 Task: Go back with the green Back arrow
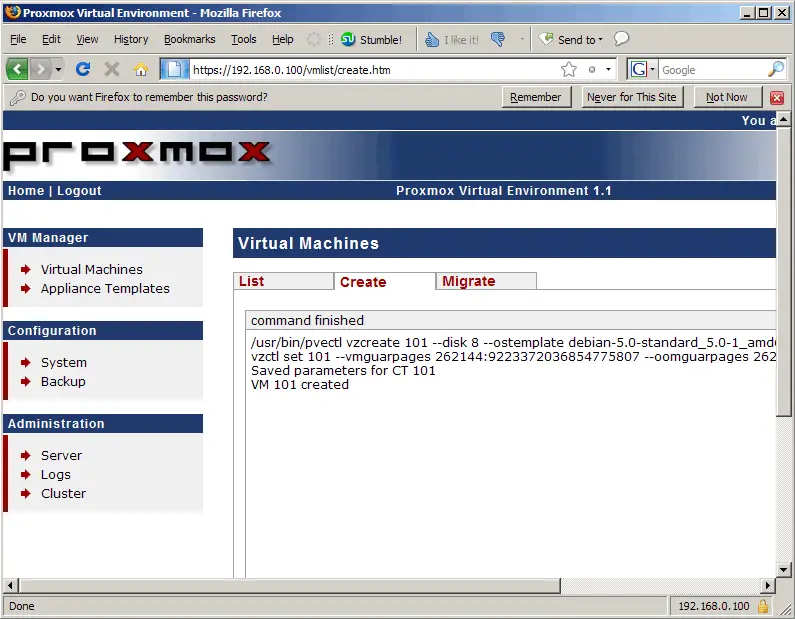coord(17,69)
